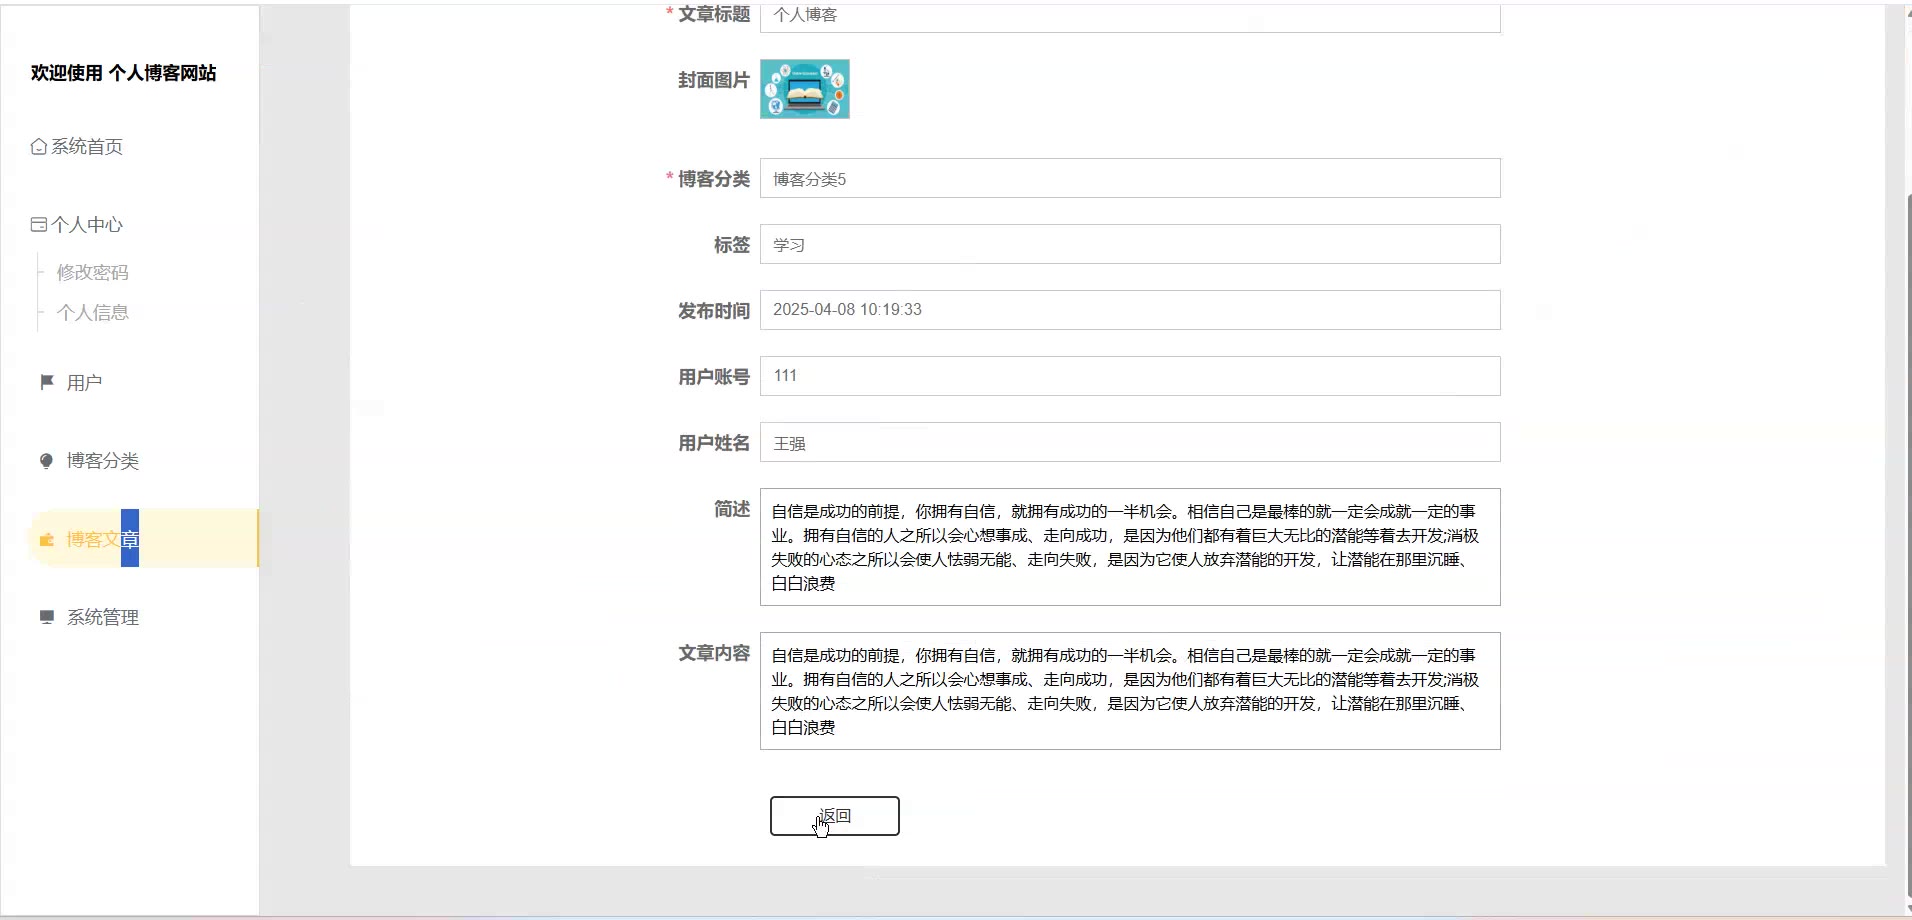Click the bulb icon beside 博客分类
This screenshot has width=1912, height=920.
tap(46, 461)
